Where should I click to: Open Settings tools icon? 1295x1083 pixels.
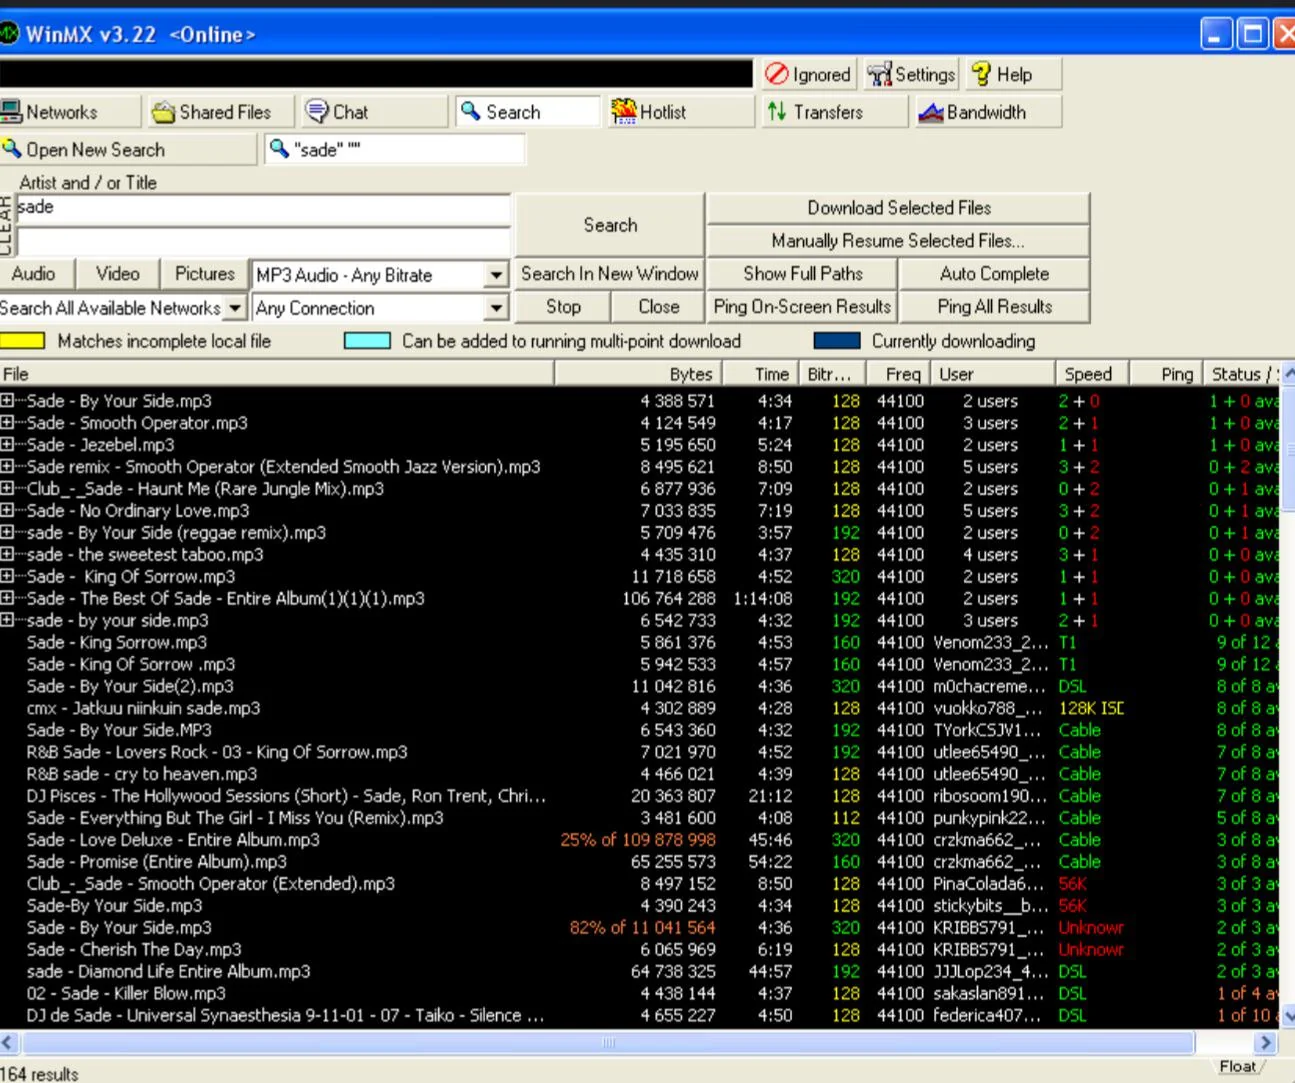point(879,74)
